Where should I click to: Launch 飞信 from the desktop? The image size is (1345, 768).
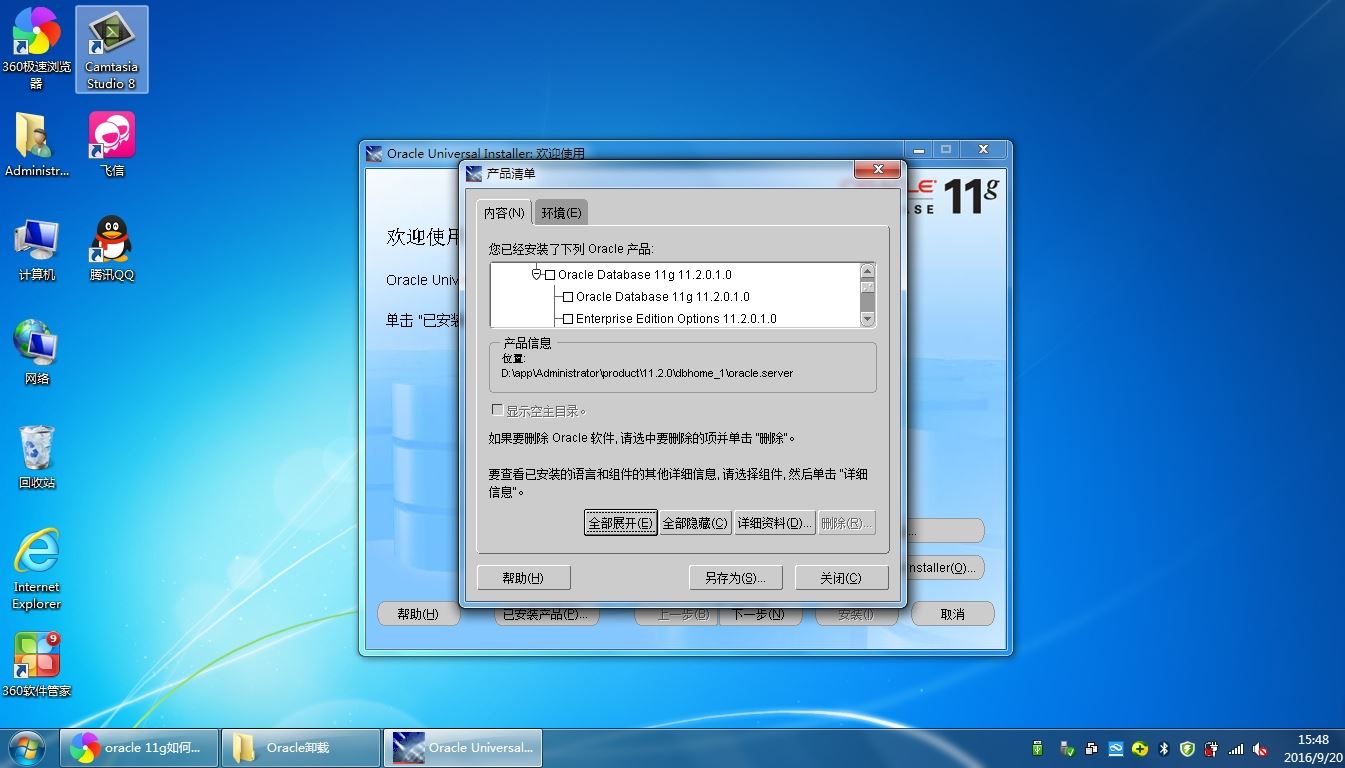coord(112,144)
